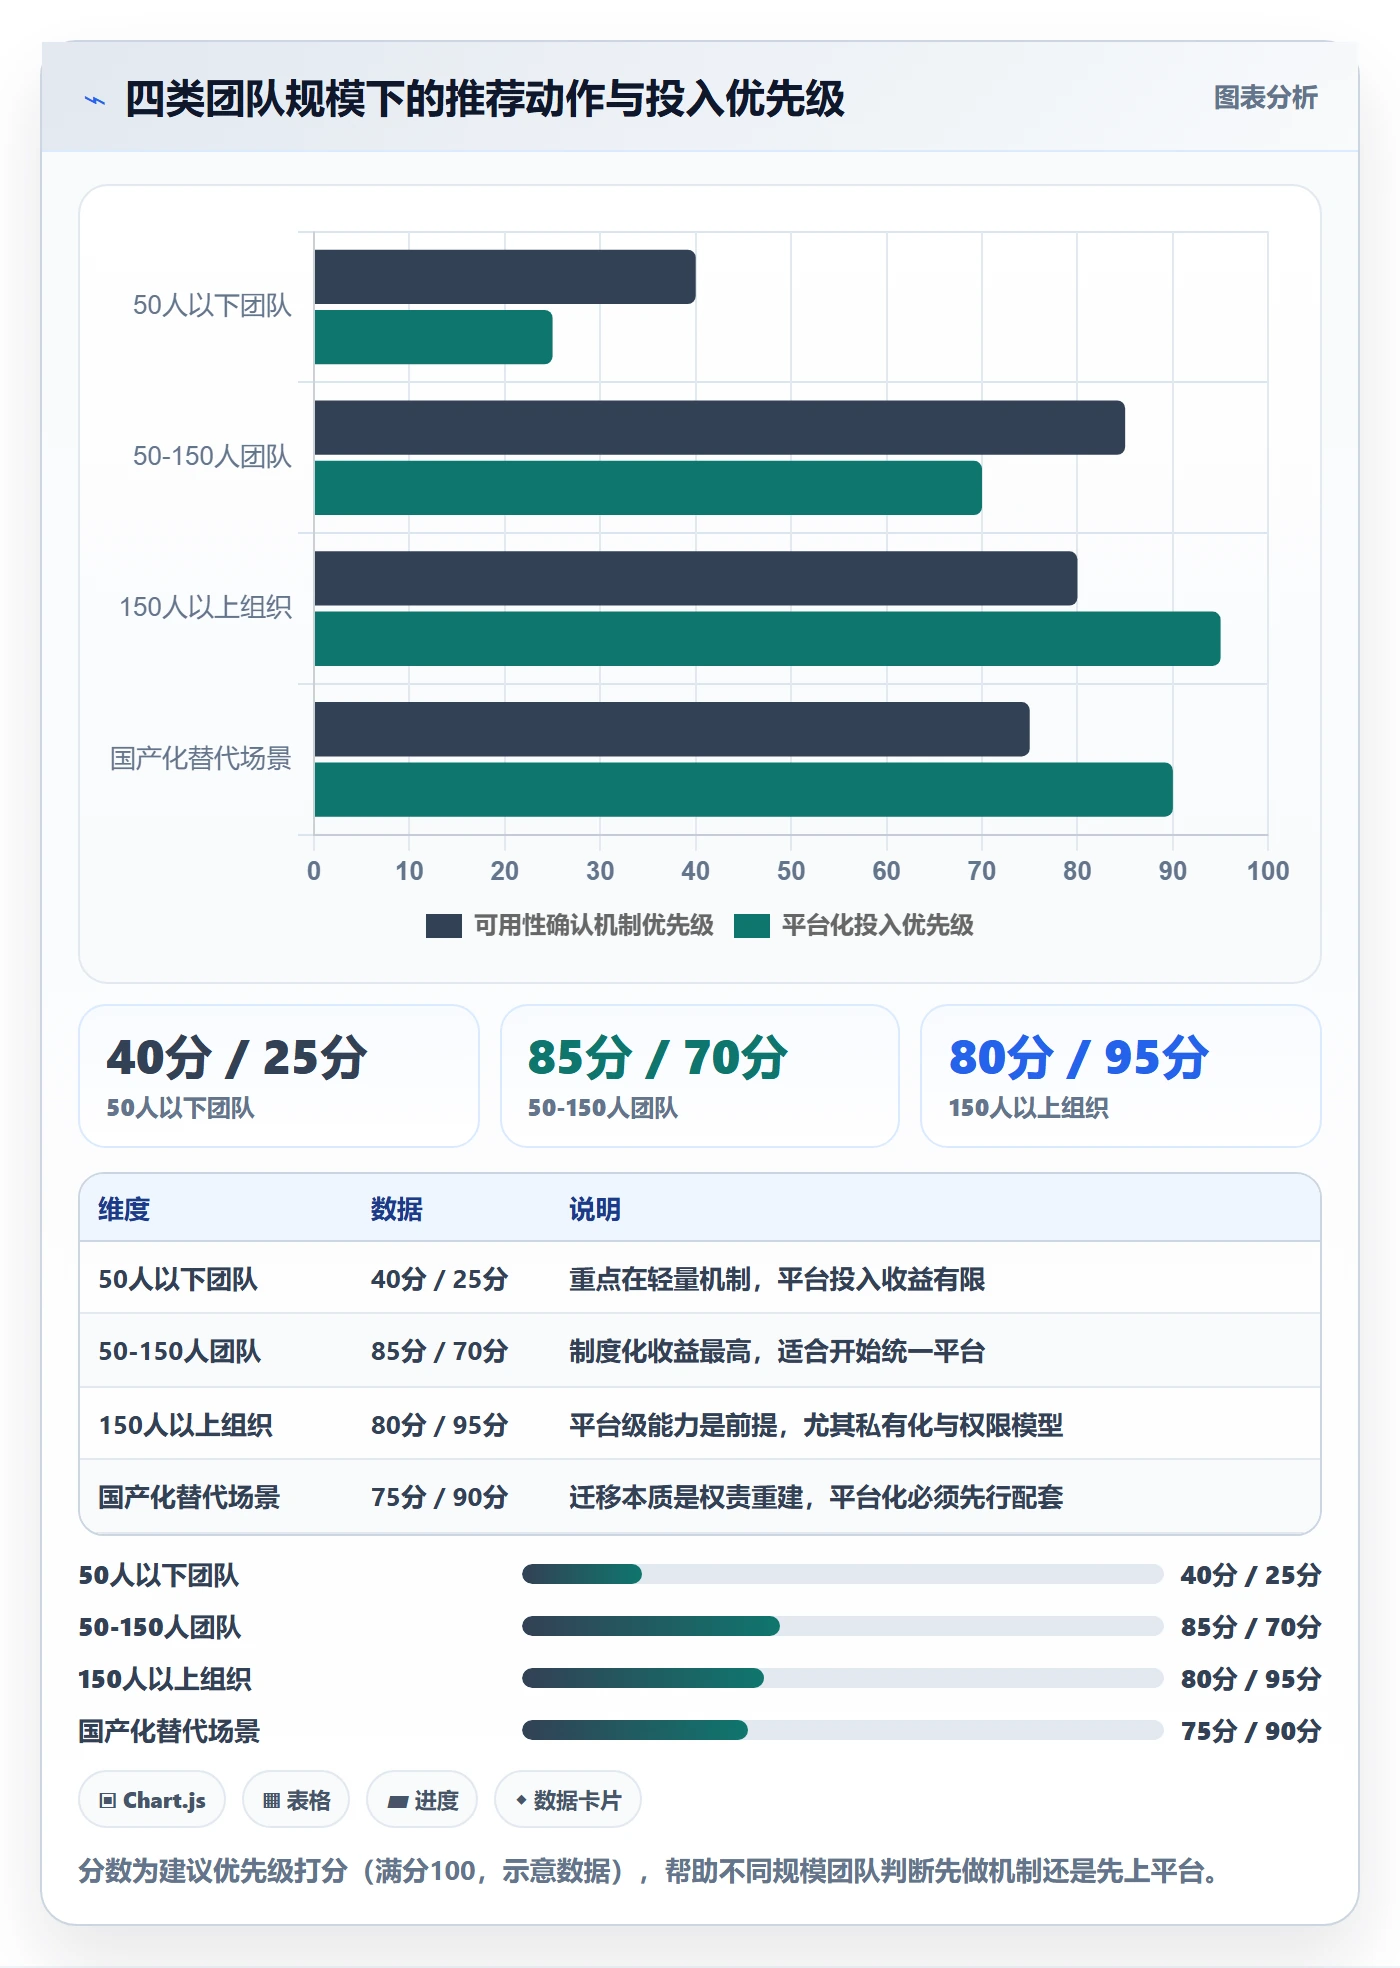The image size is (1400, 1968).
Task: Click the 数据卡片 tag
Action: 568,1800
